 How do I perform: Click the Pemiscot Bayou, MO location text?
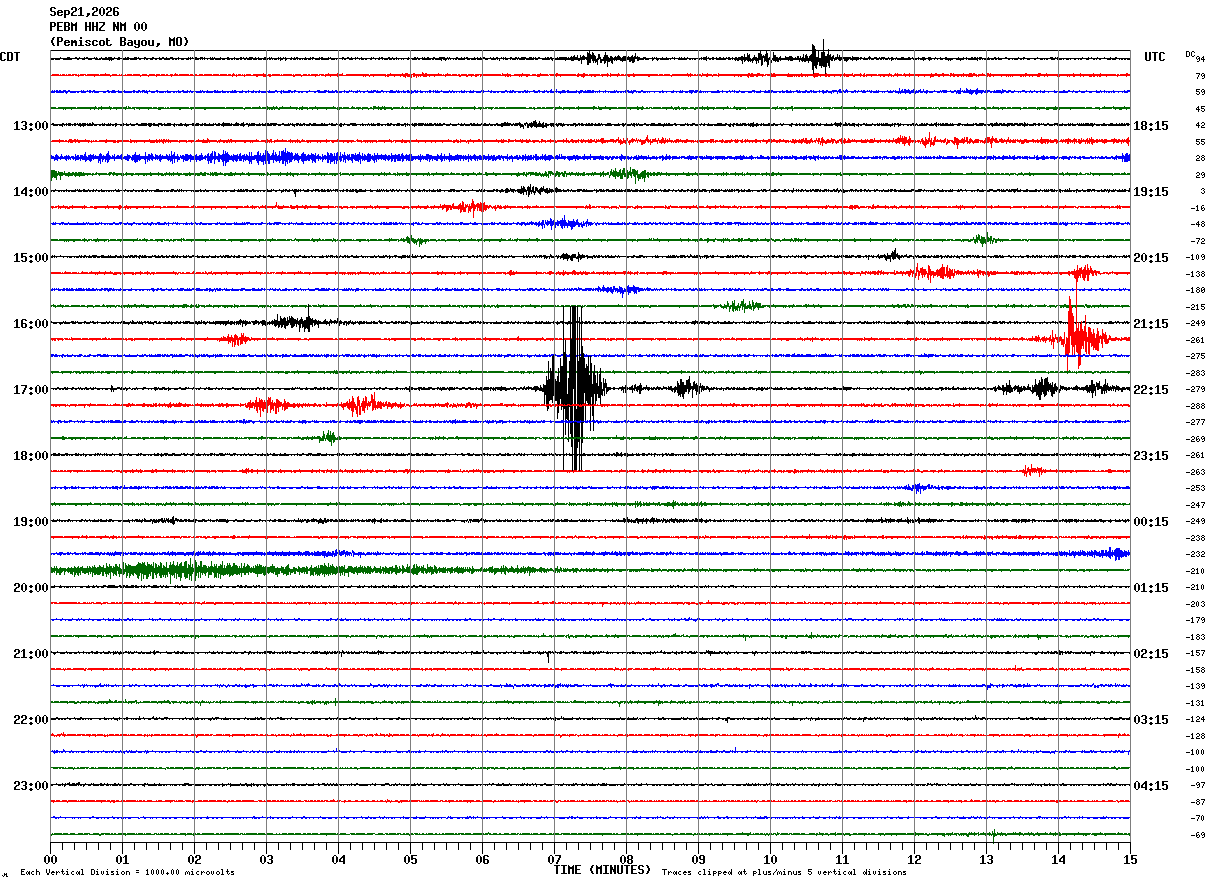[119, 42]
